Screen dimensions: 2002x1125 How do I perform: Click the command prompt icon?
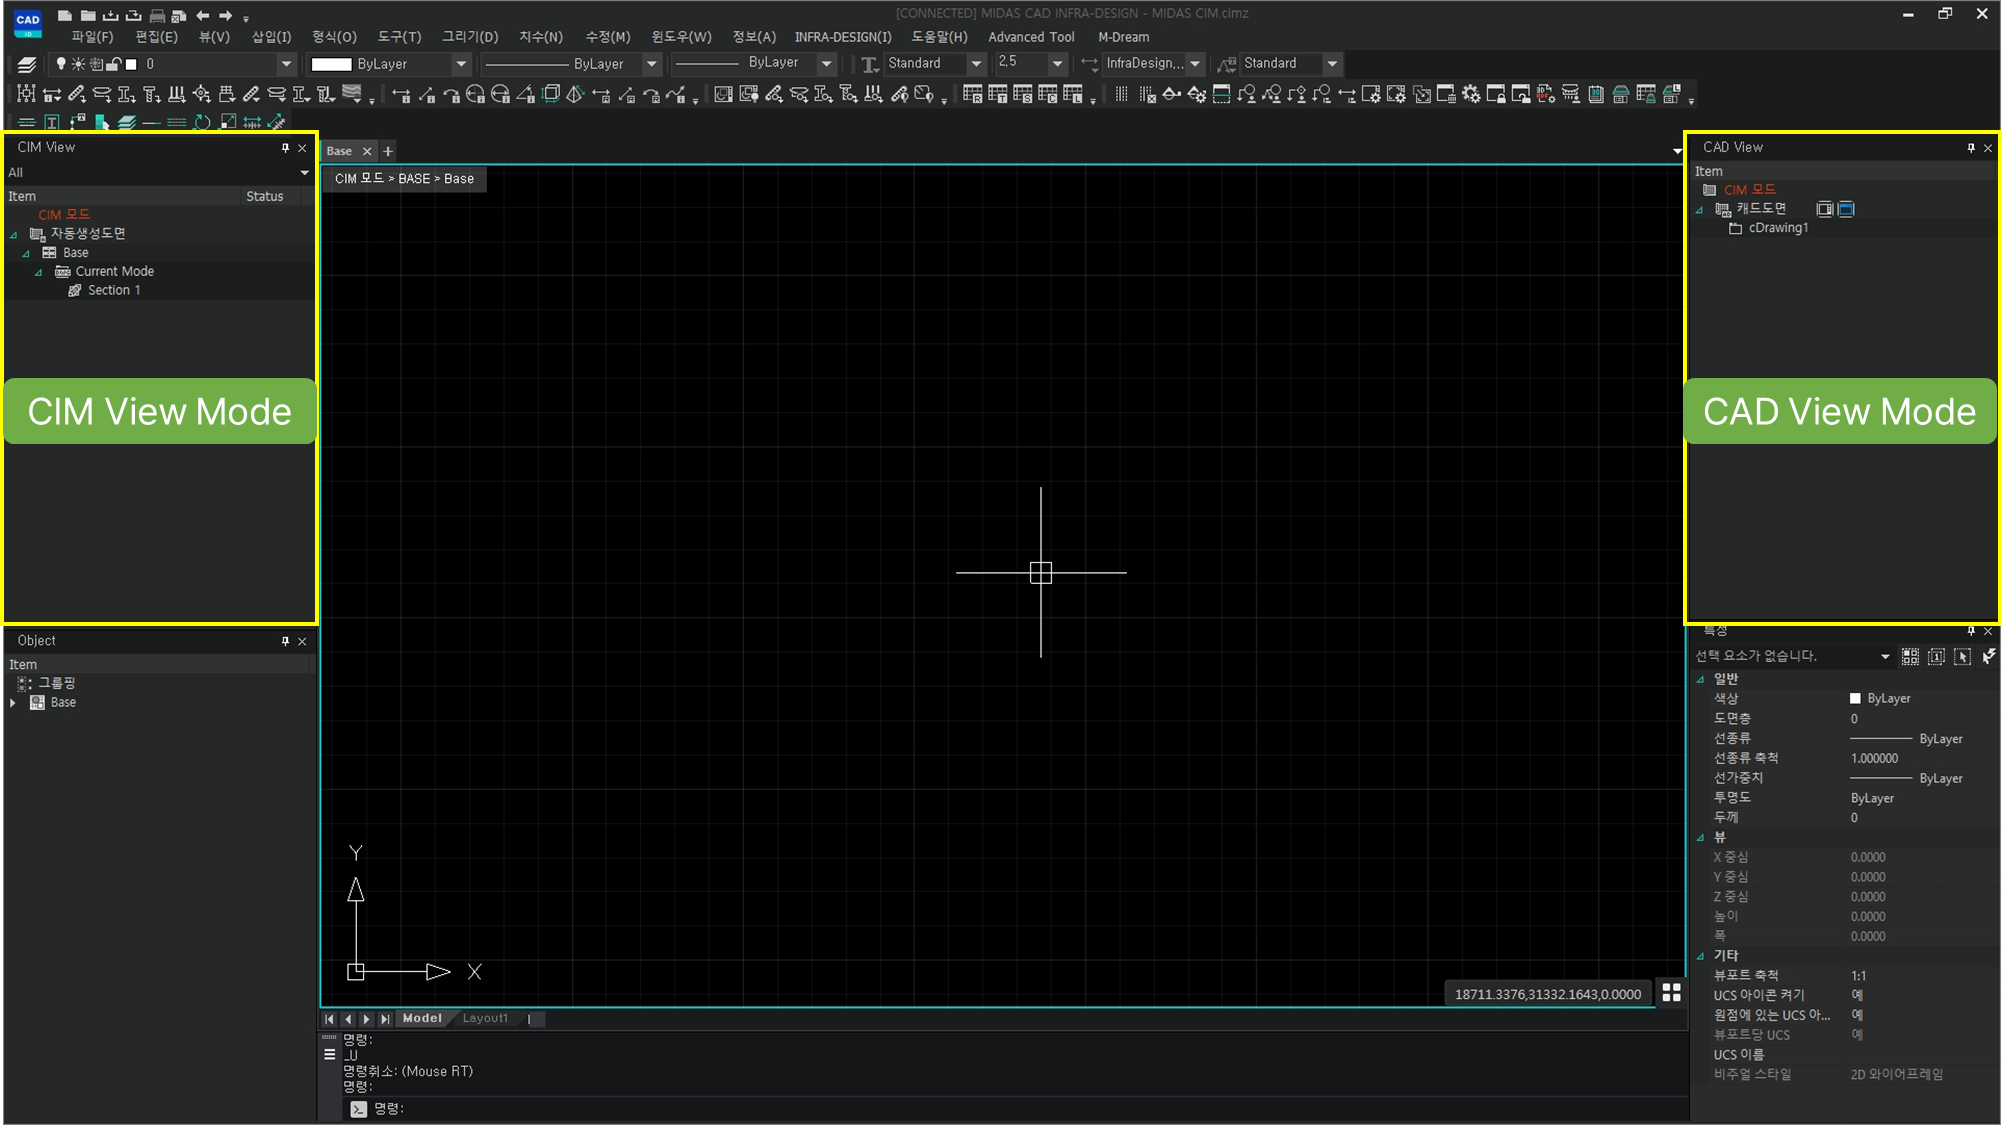click(x=358, y=1109)
